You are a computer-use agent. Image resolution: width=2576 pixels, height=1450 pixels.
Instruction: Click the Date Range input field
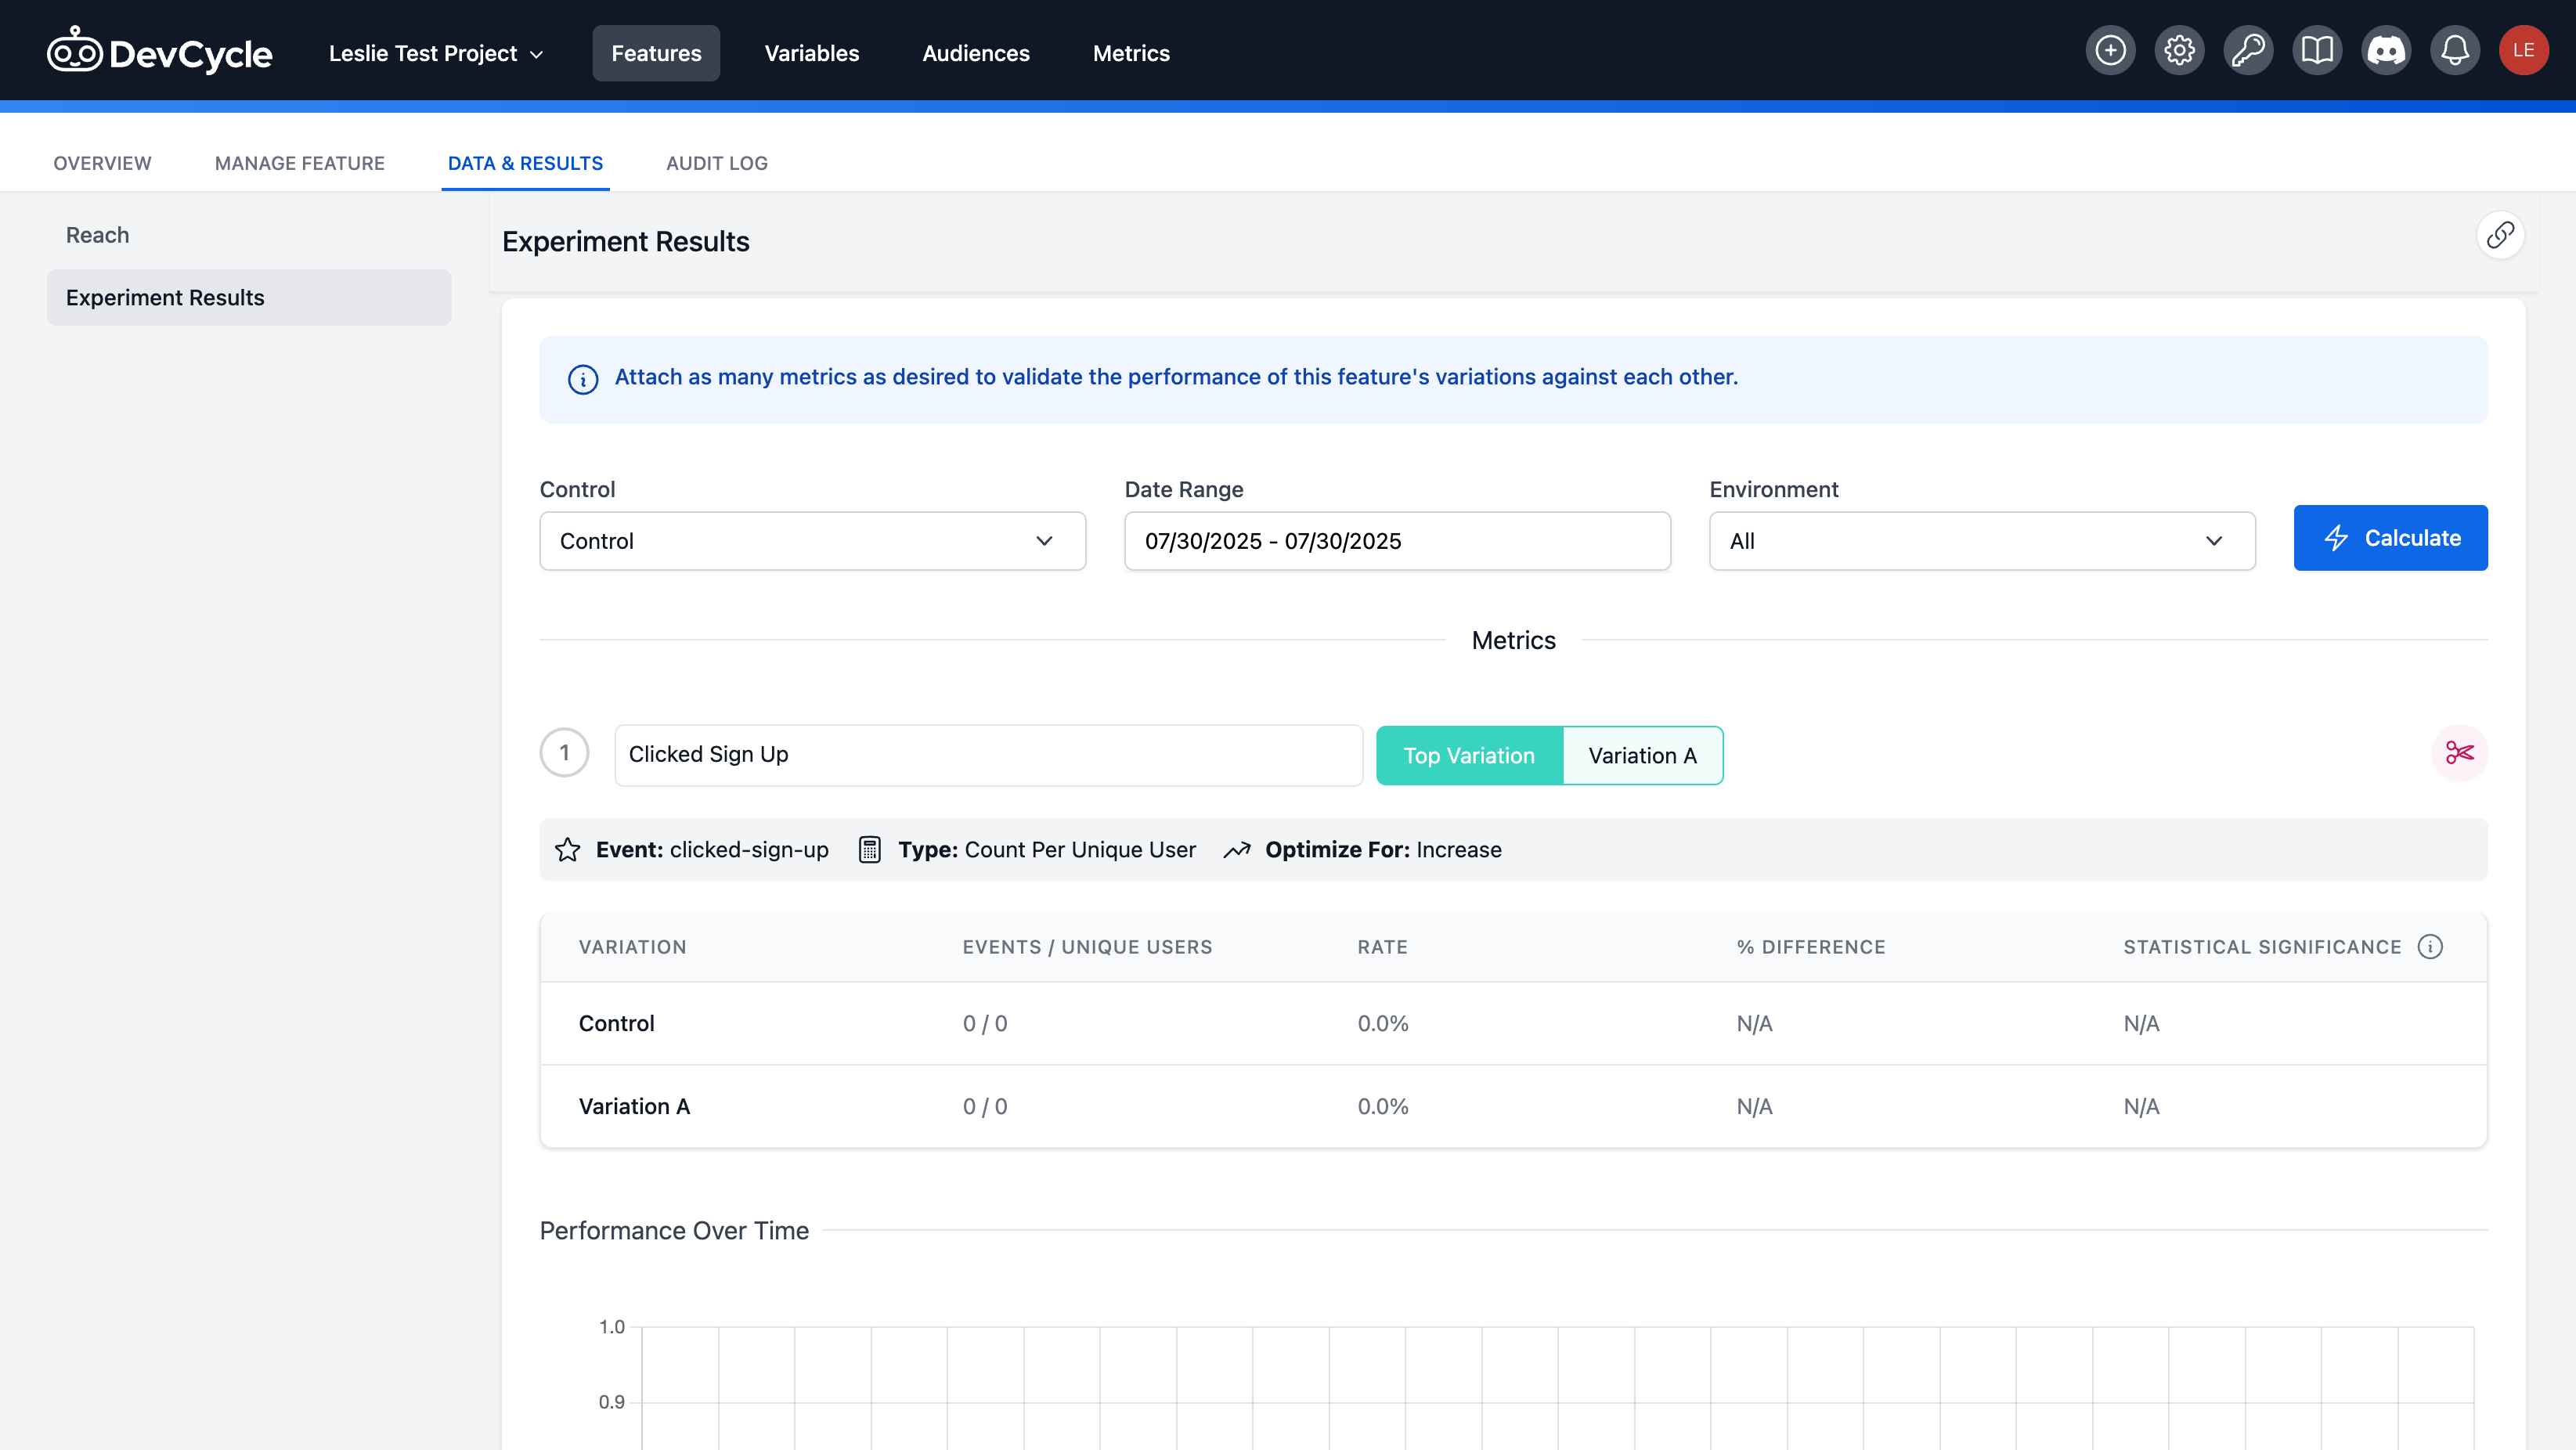pyautogui.click(x=1396, y=541)
